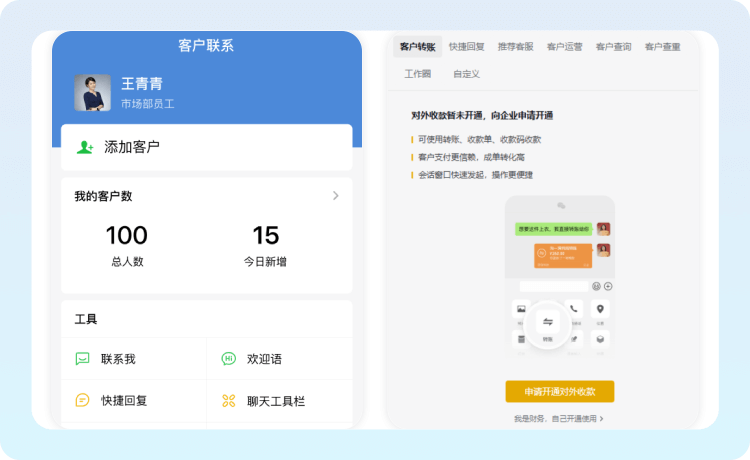Click the green 添加客户 person icon
The width and height of the screenshot is (750, 460).
point(85,147)
